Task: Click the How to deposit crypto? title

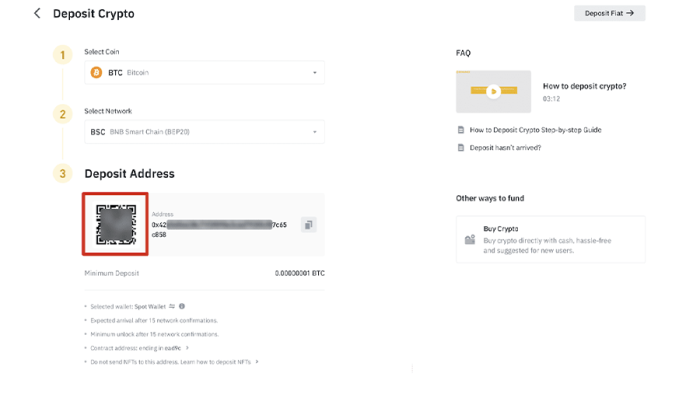Action: pos(584,86)
